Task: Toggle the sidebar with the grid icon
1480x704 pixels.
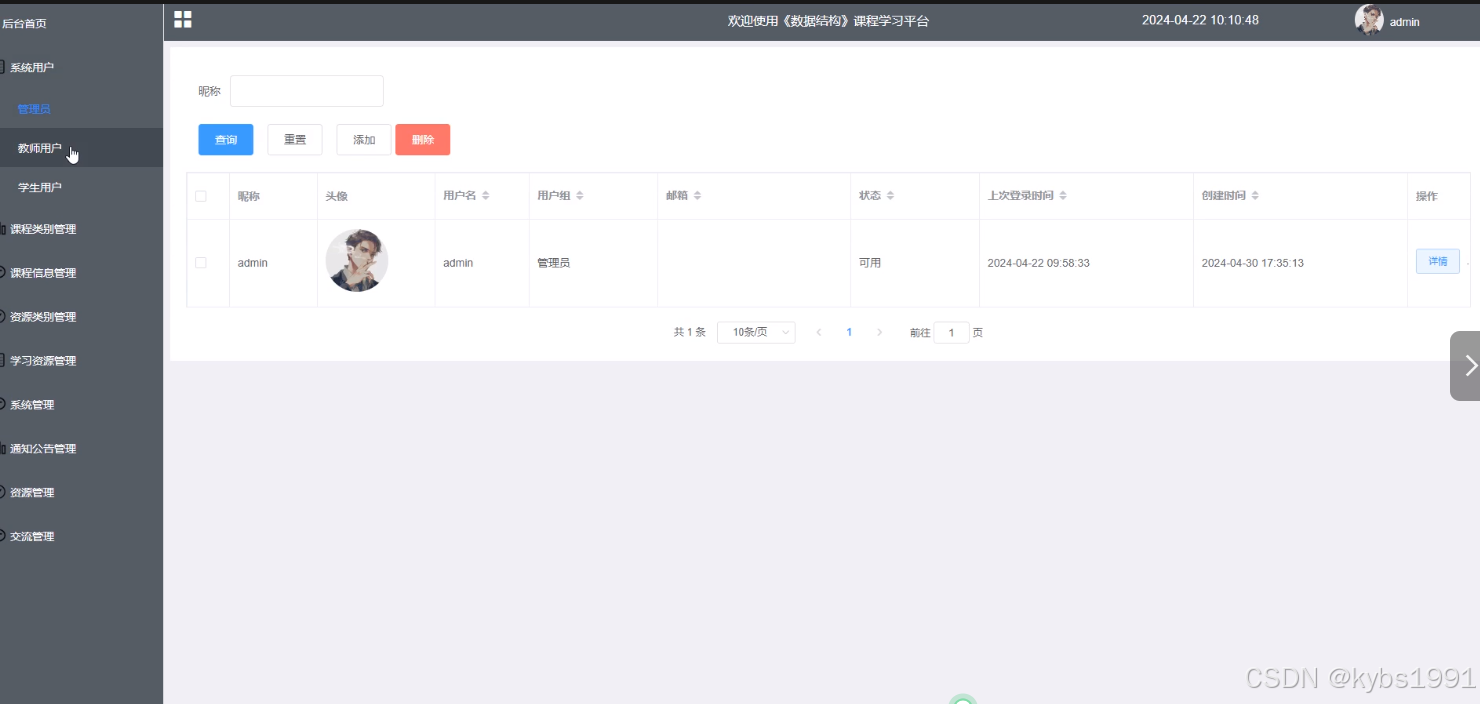Action: click(183, 20)
